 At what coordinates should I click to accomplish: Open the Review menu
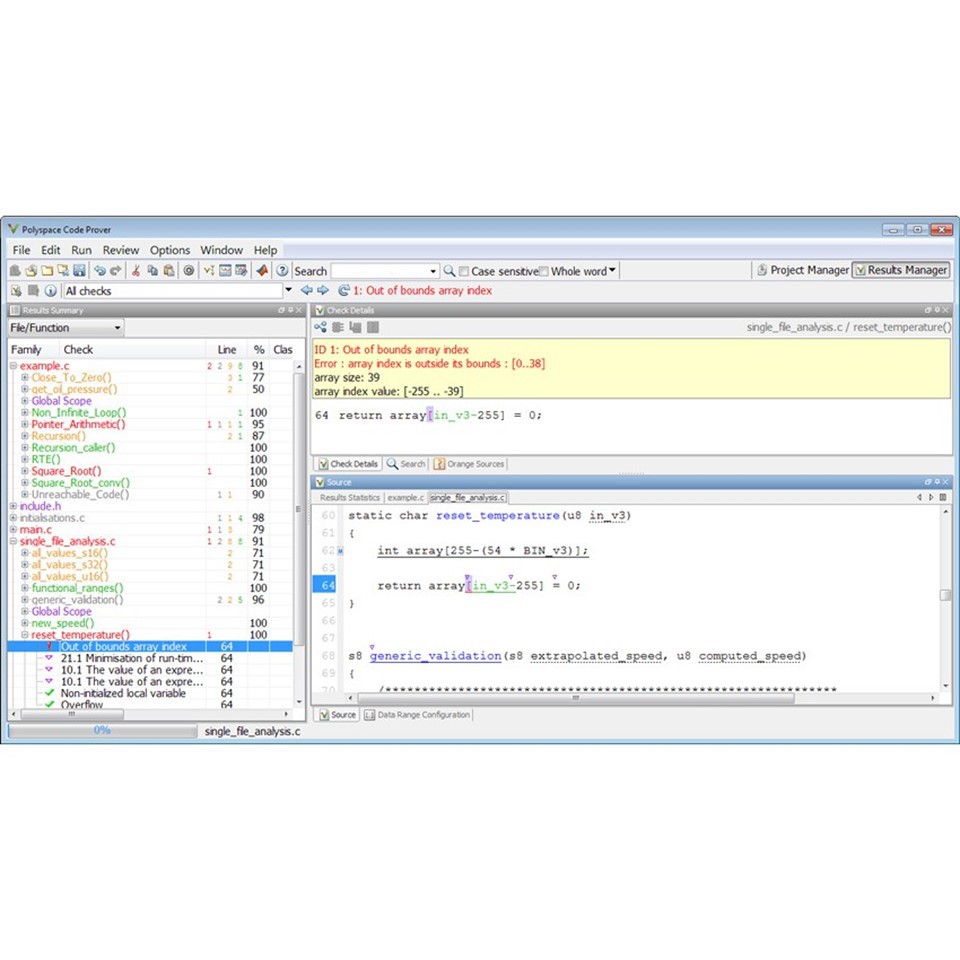tap(121, 250)
